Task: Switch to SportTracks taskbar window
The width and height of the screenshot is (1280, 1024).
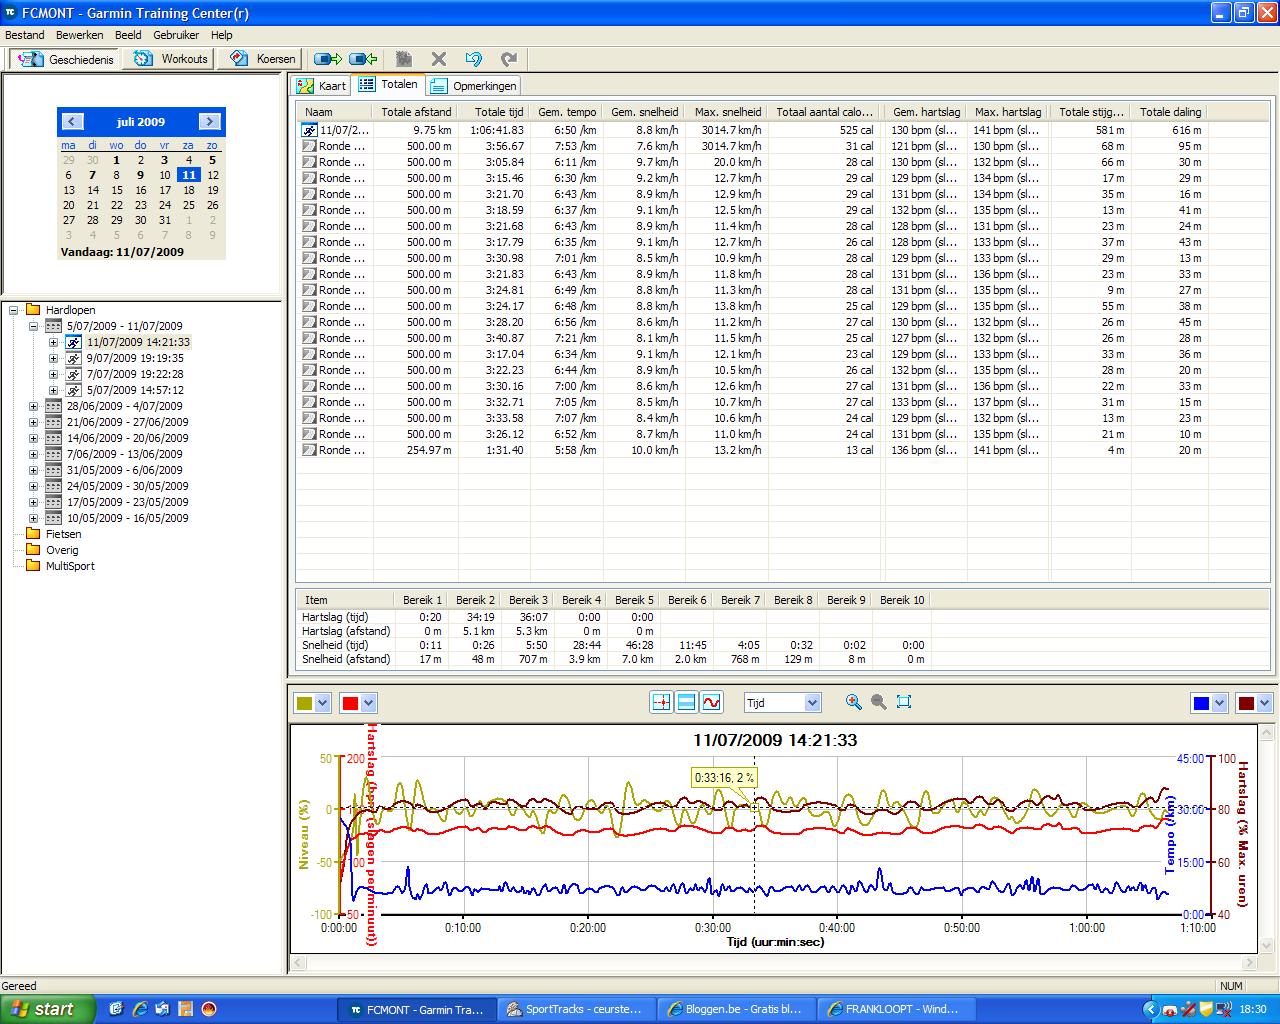Action: [577, 1009]
